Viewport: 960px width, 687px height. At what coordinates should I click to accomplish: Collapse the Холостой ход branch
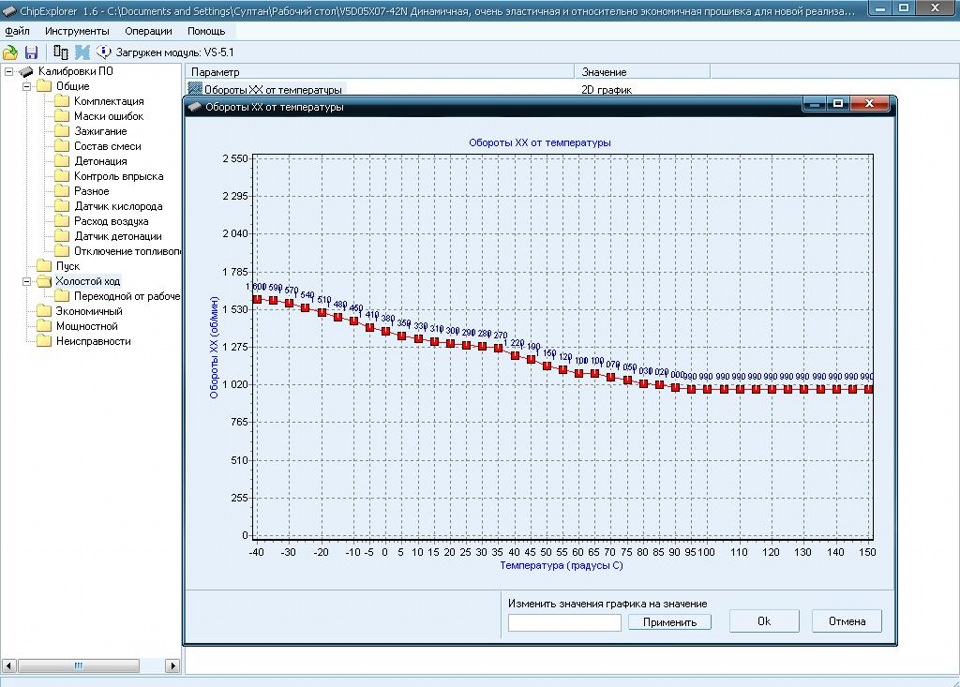coord(27,281)
